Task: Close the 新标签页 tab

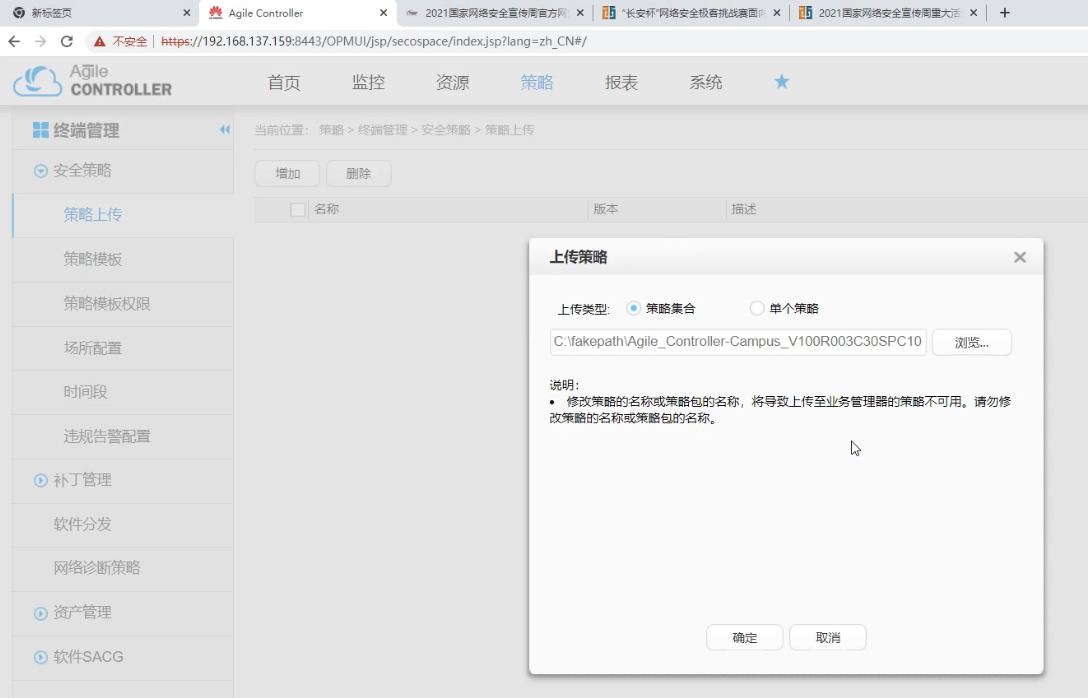Action: coord(187,12)
